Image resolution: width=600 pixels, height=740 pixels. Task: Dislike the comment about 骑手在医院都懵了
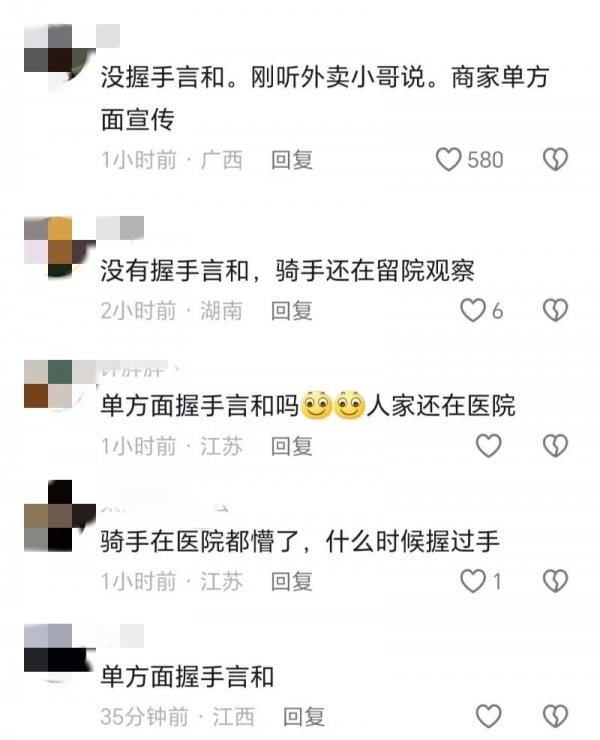point(555,581)
